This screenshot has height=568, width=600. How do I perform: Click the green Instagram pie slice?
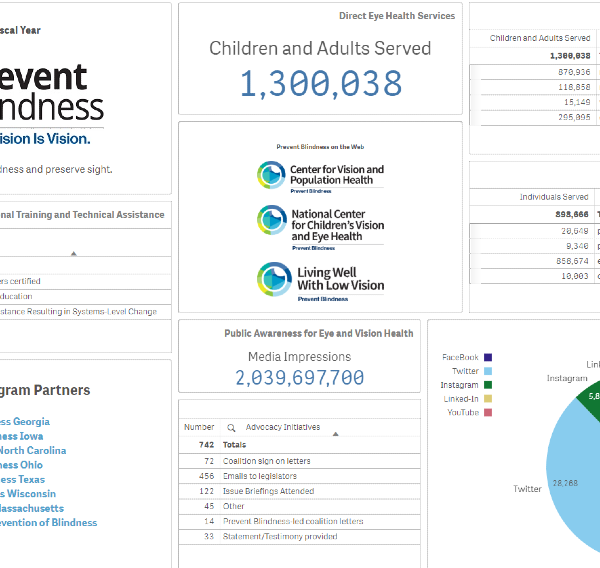coord(591,398)
